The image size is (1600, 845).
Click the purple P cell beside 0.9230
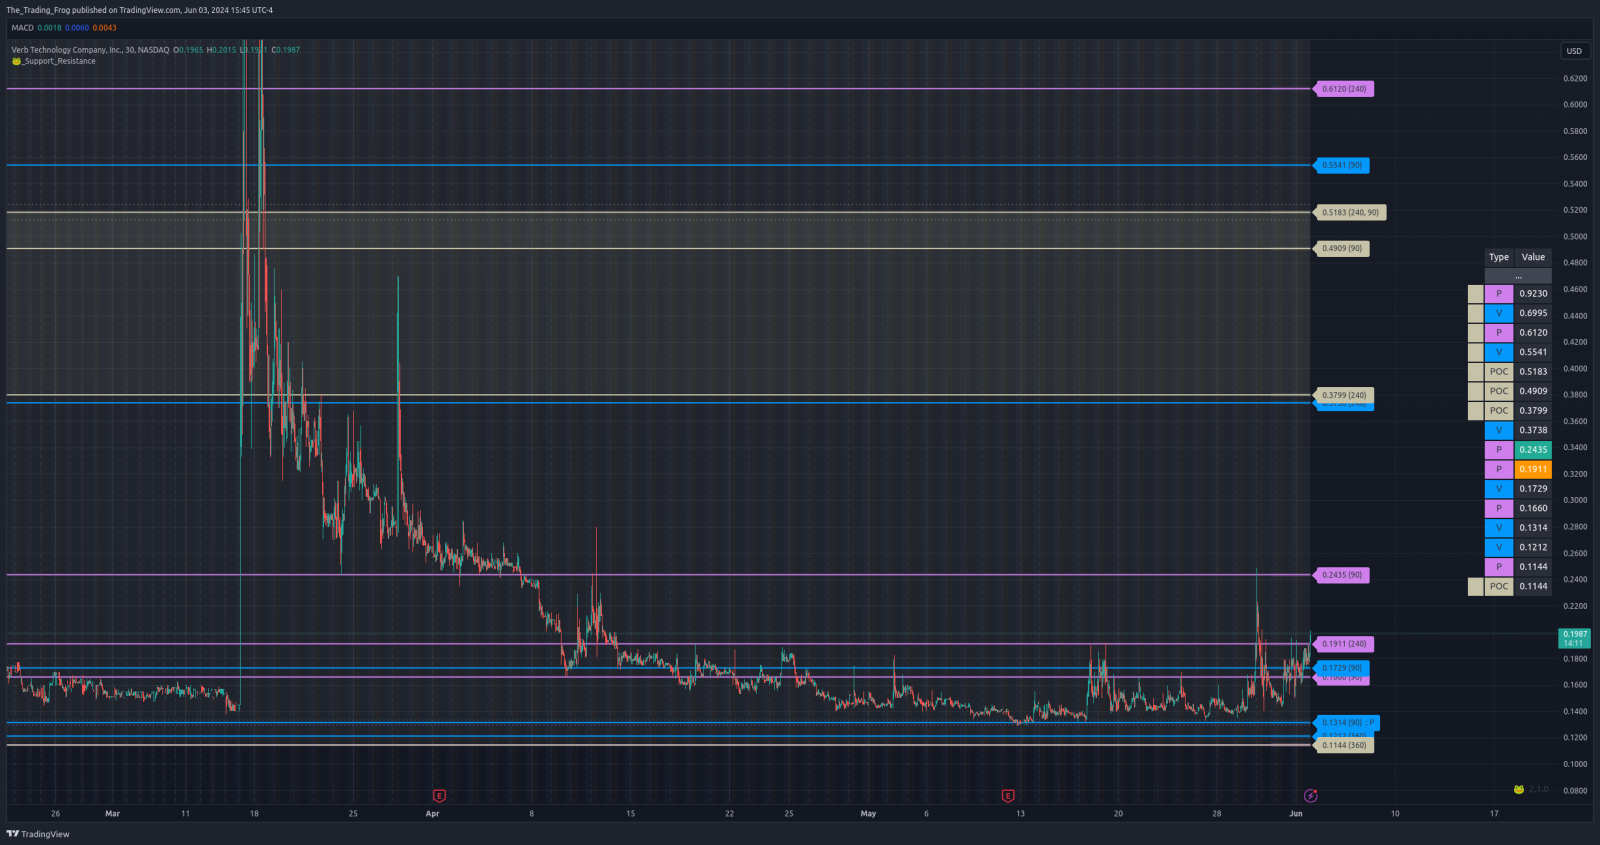click(x=1499, y=294)
